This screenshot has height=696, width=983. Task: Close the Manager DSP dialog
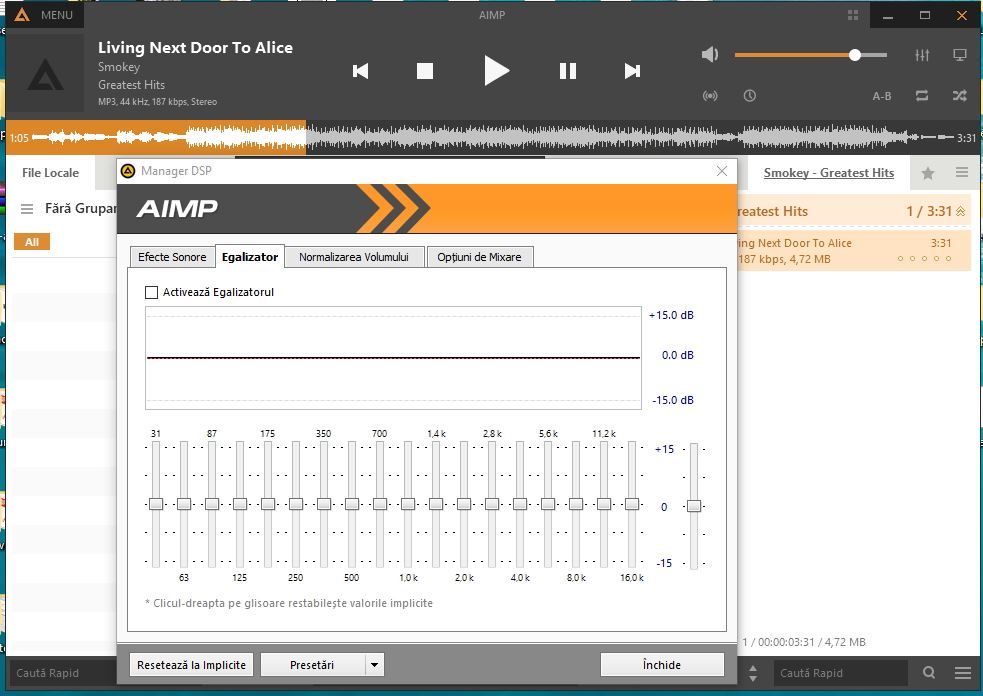tap(722, 171)
